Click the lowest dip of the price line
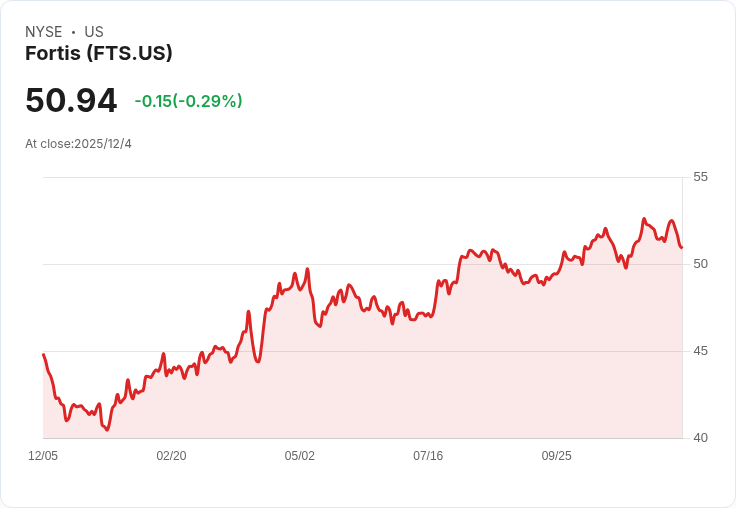The width and height of the screenshot is (736, 508). pos(107,429)
